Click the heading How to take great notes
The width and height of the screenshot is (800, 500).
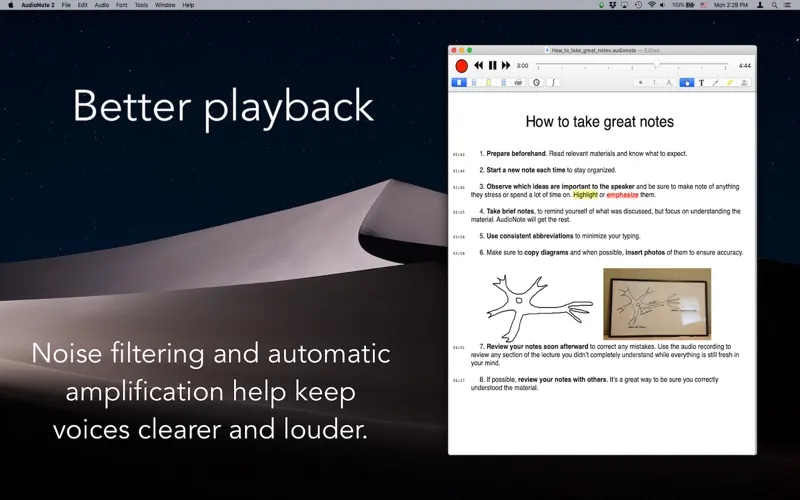tap(599, 121)
